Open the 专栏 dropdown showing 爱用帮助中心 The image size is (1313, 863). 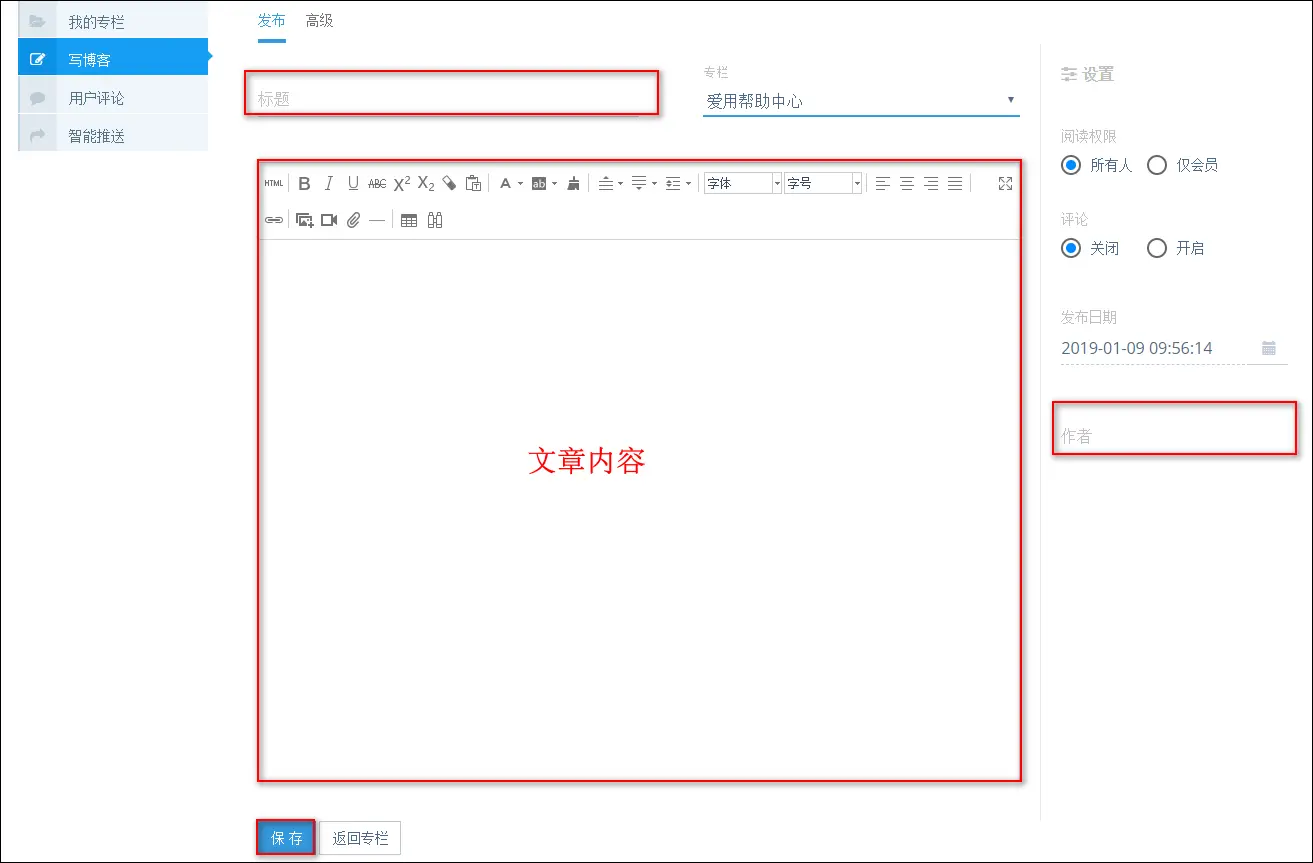coord(860,101)
